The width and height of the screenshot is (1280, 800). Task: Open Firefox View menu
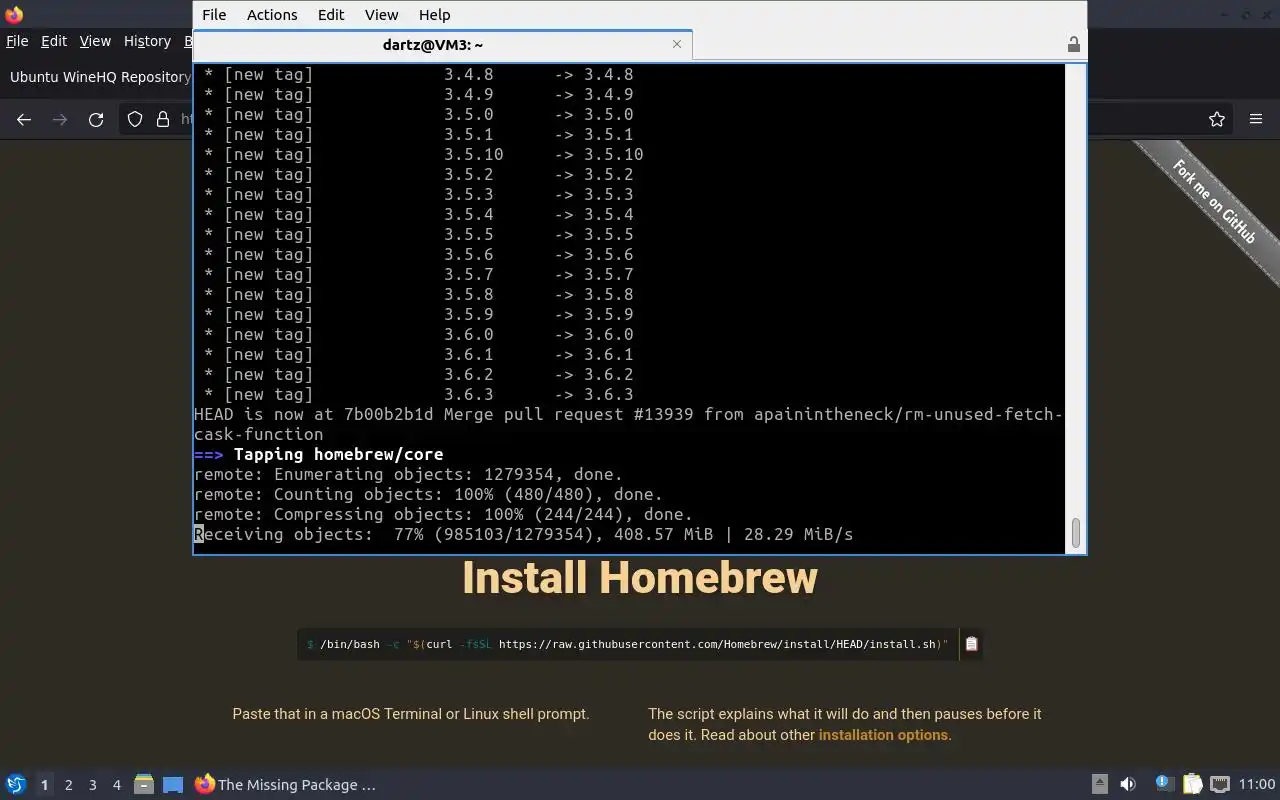[95, 41]
